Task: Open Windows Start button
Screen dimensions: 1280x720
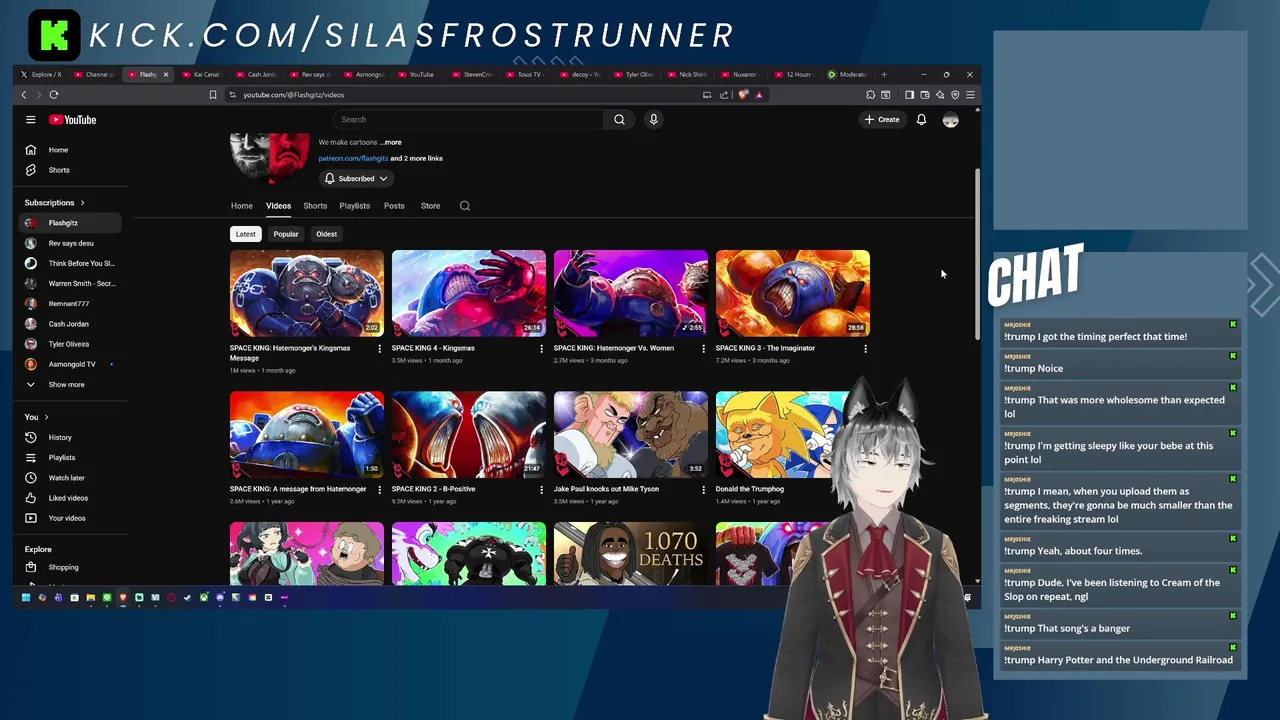Action: tap(26, 597)
